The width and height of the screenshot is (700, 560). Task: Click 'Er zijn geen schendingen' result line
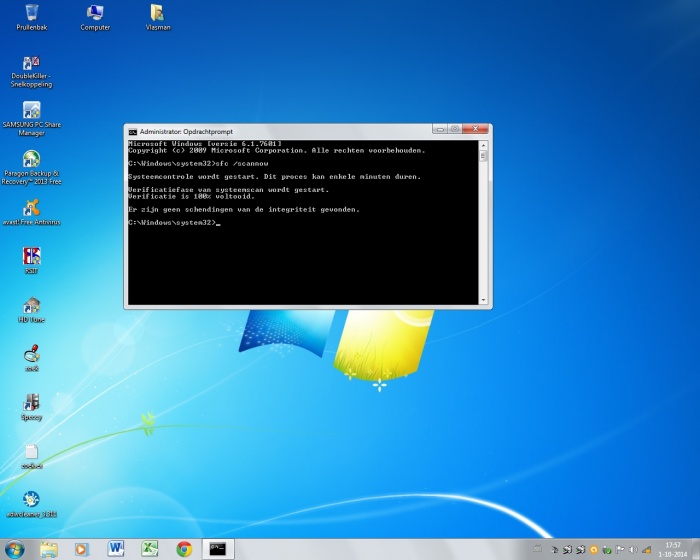click(x=244, y=209)
